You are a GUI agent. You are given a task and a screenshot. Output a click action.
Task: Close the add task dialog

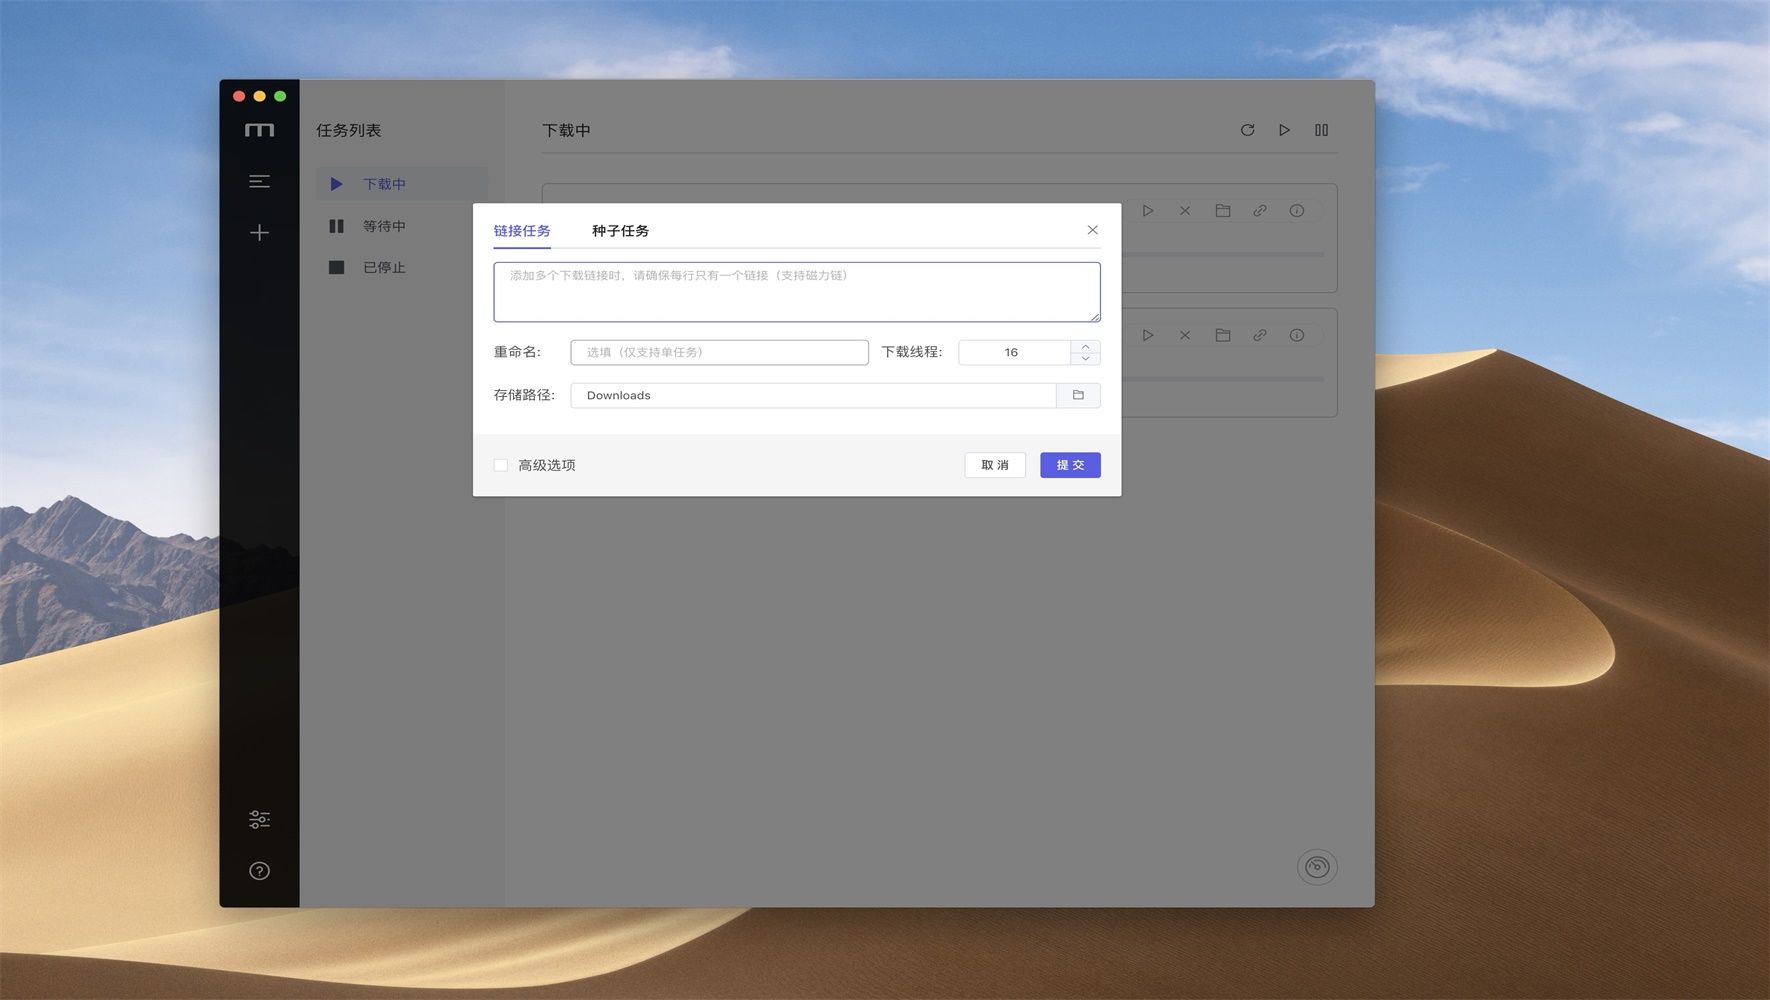coord(1092,230)
